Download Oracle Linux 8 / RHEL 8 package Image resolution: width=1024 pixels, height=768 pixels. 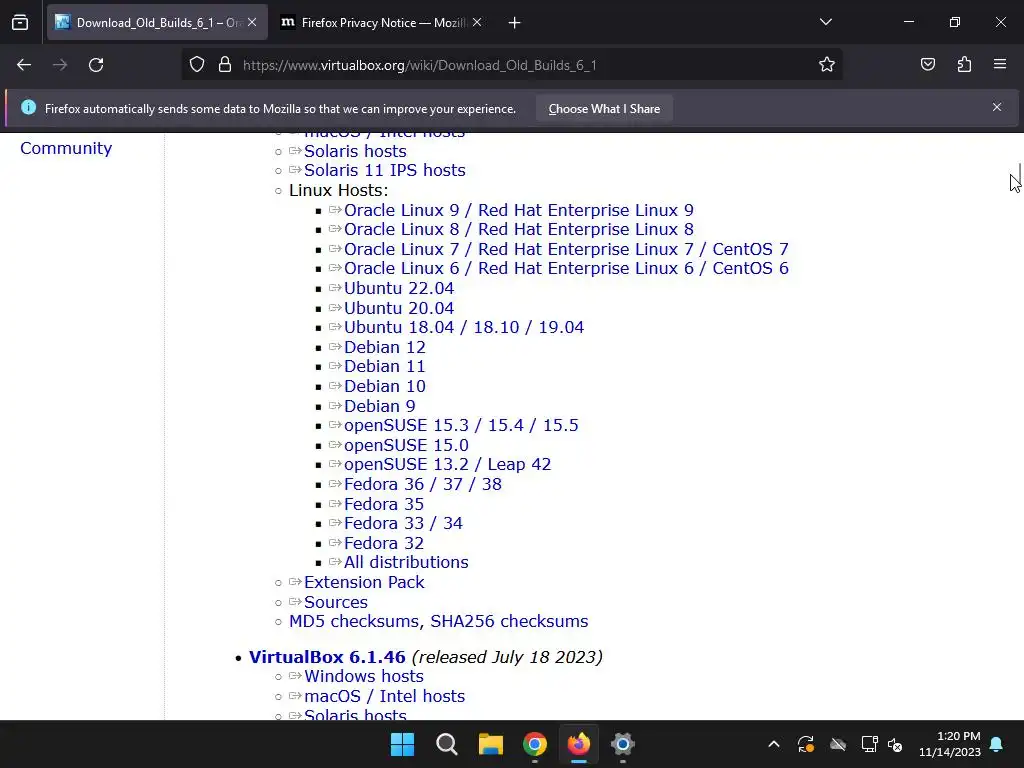[519, 230]
